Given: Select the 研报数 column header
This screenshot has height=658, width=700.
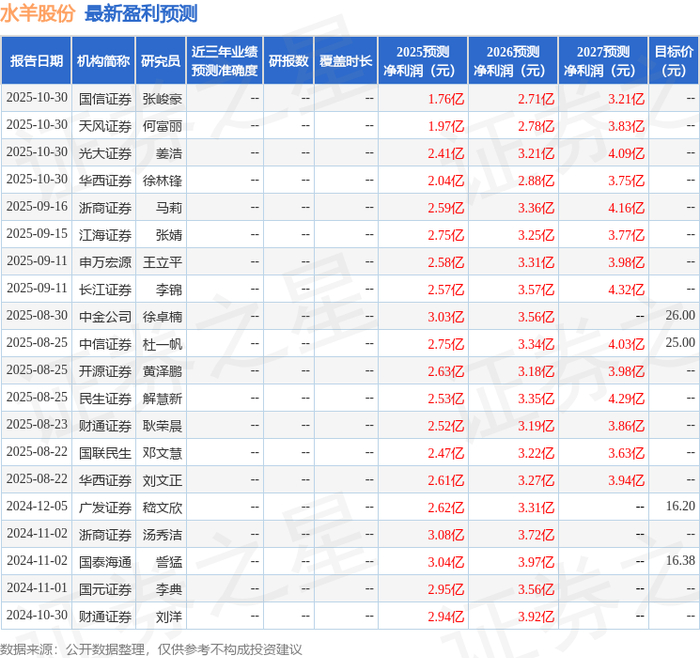Looking at the screenshot, I should pyautogui.click(x=288, y=61).
